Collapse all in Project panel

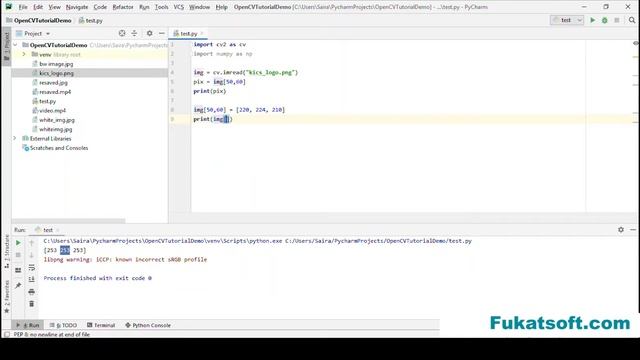(134, 33)
